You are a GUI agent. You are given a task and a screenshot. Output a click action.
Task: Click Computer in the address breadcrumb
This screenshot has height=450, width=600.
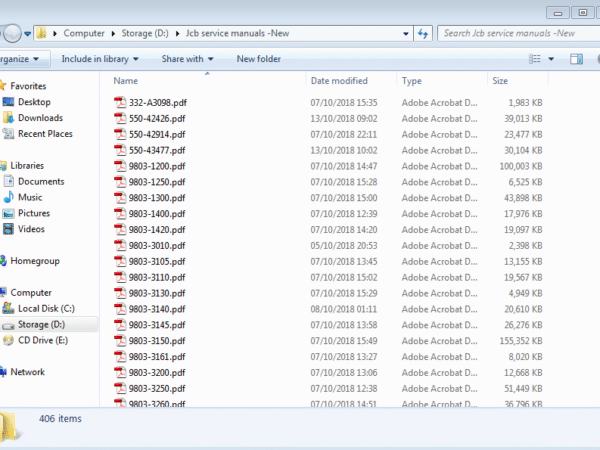84,33
